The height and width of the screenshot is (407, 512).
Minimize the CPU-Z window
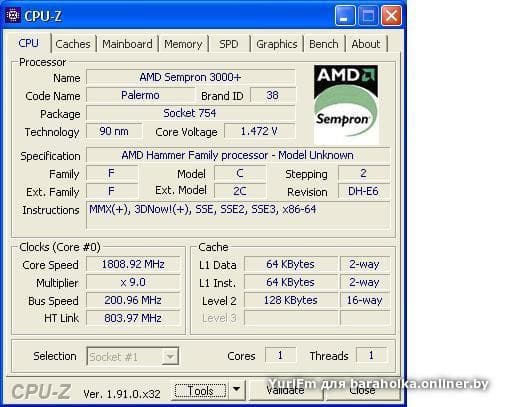344,15
